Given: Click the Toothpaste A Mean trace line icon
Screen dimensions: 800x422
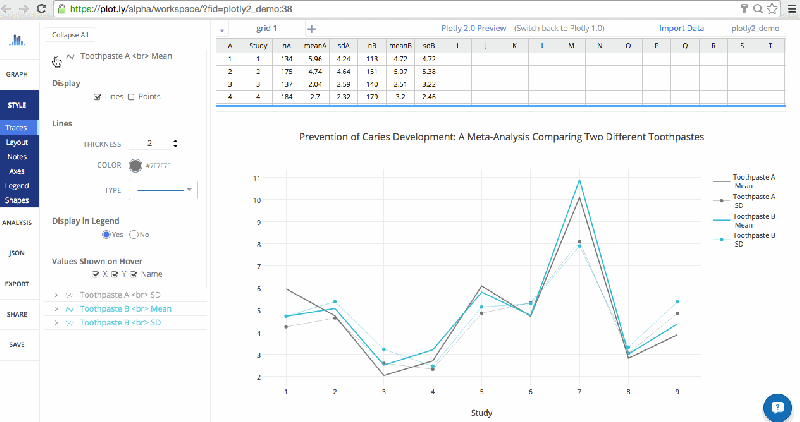Looking at the screenshot, I should pos(71,56).
